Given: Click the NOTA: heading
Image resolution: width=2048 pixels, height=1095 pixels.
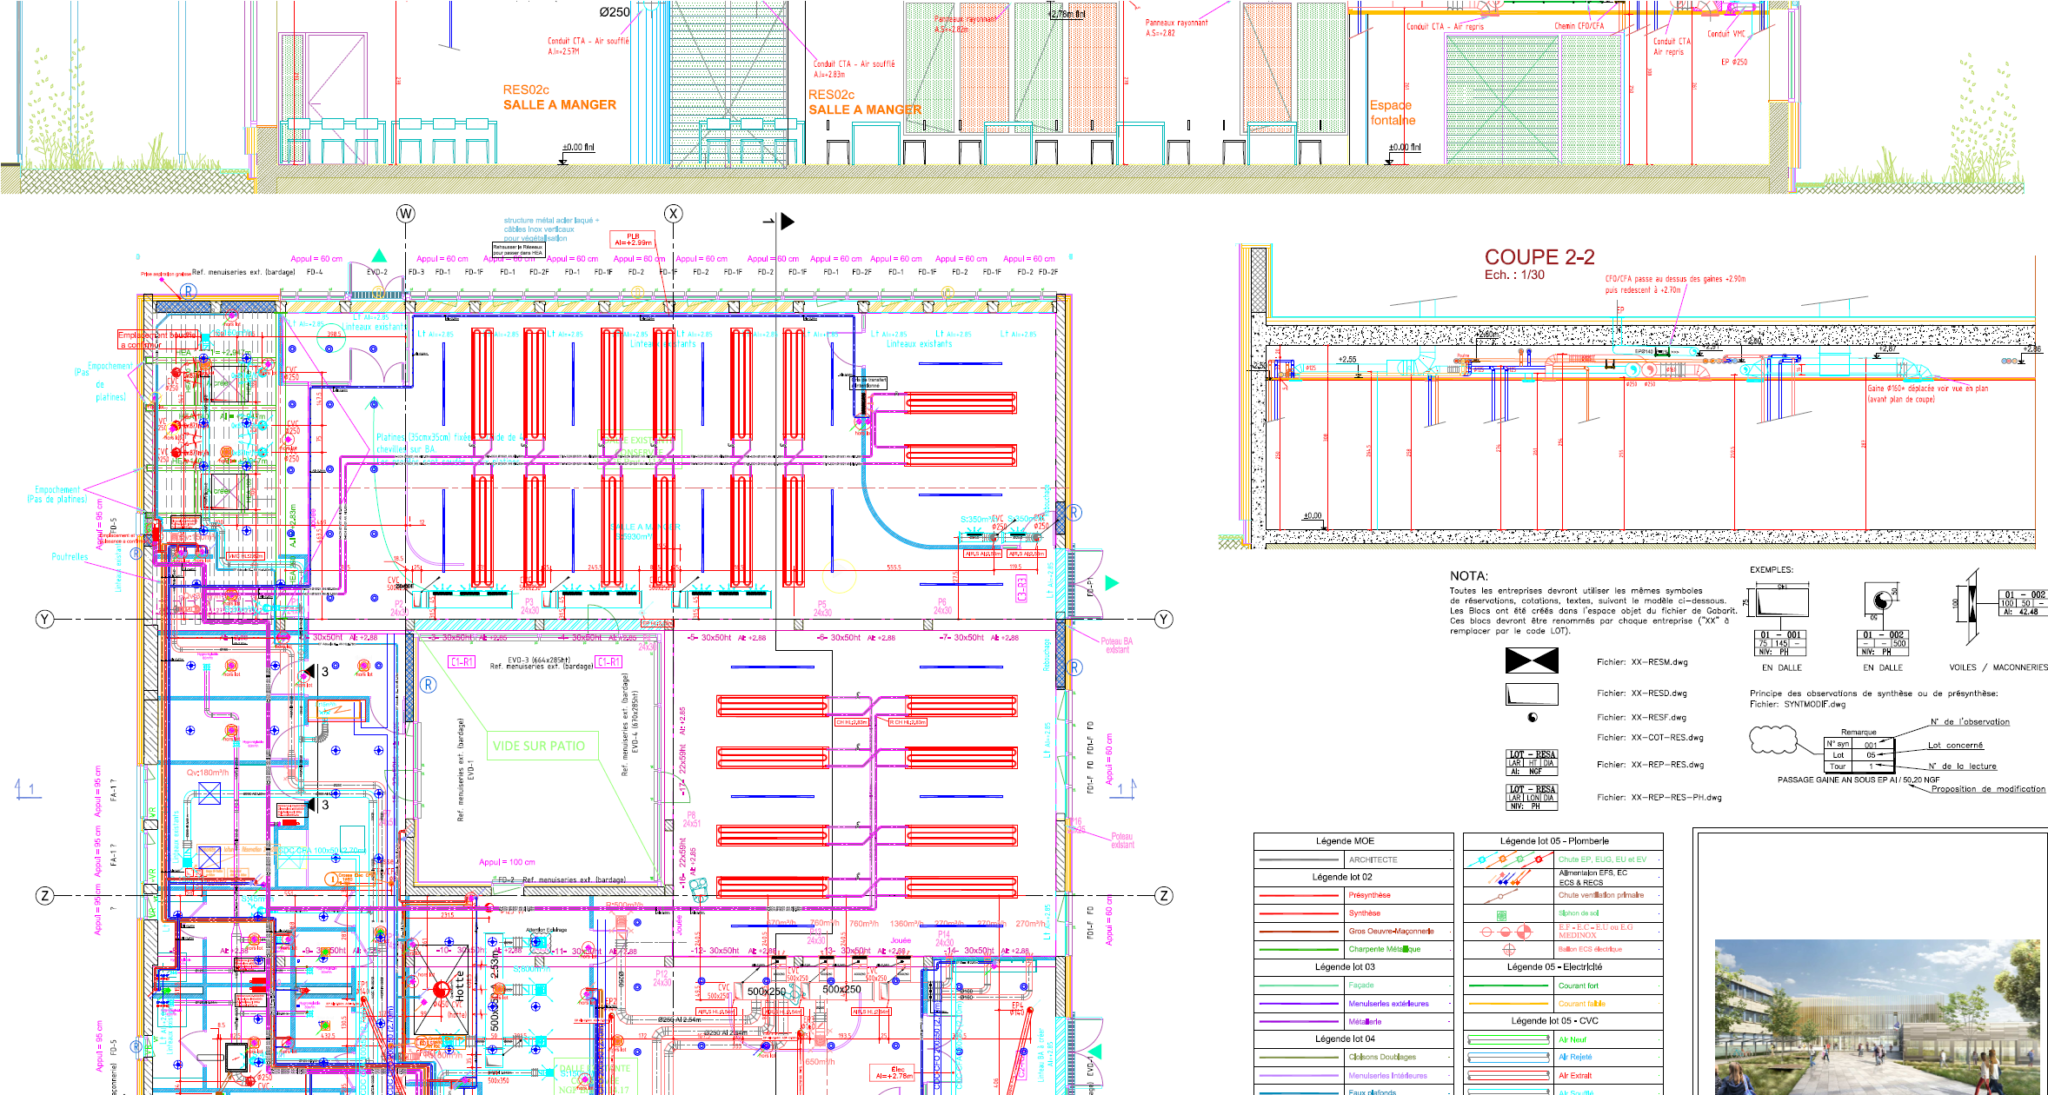Looking at the screenshot, I should 1469,576.
